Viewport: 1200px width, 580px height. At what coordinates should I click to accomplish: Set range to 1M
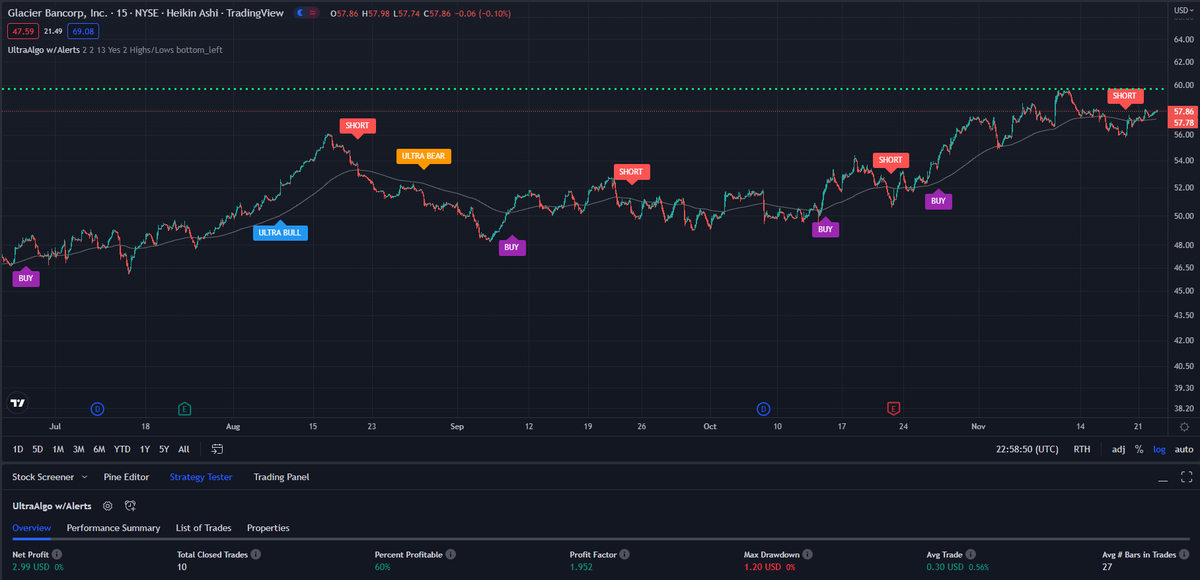click(58, 450)
